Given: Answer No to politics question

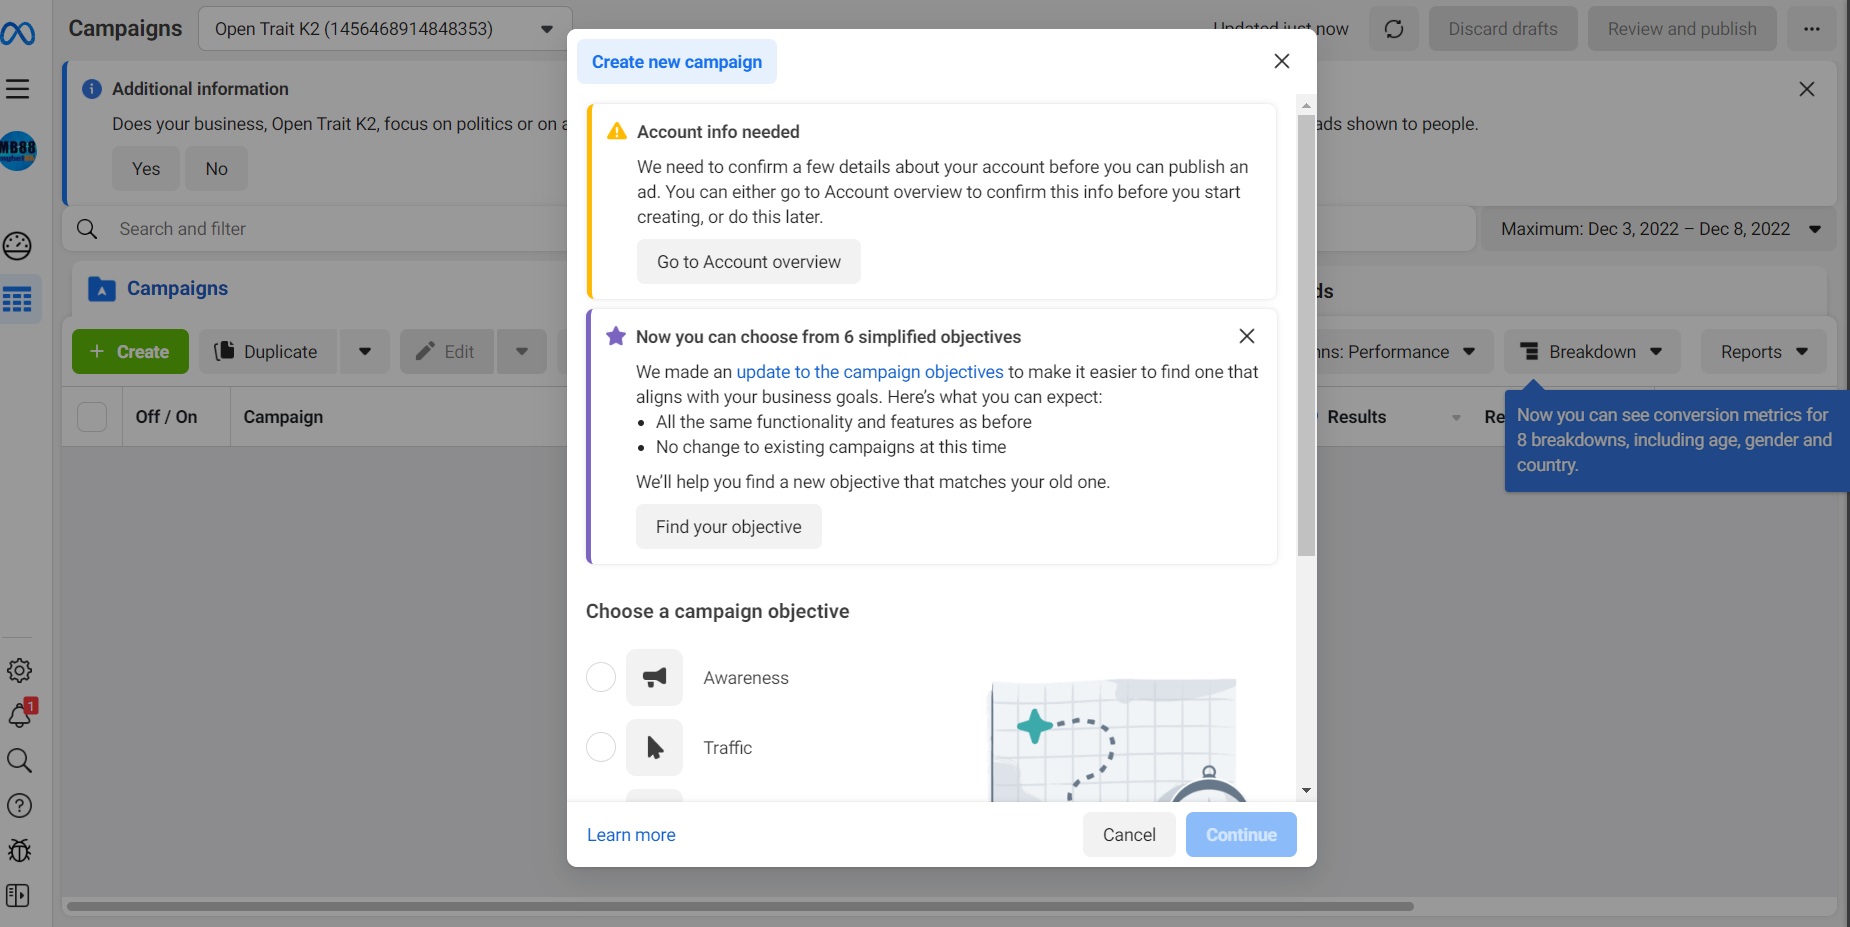Looking at the screenshot, I should coord(216,169).
